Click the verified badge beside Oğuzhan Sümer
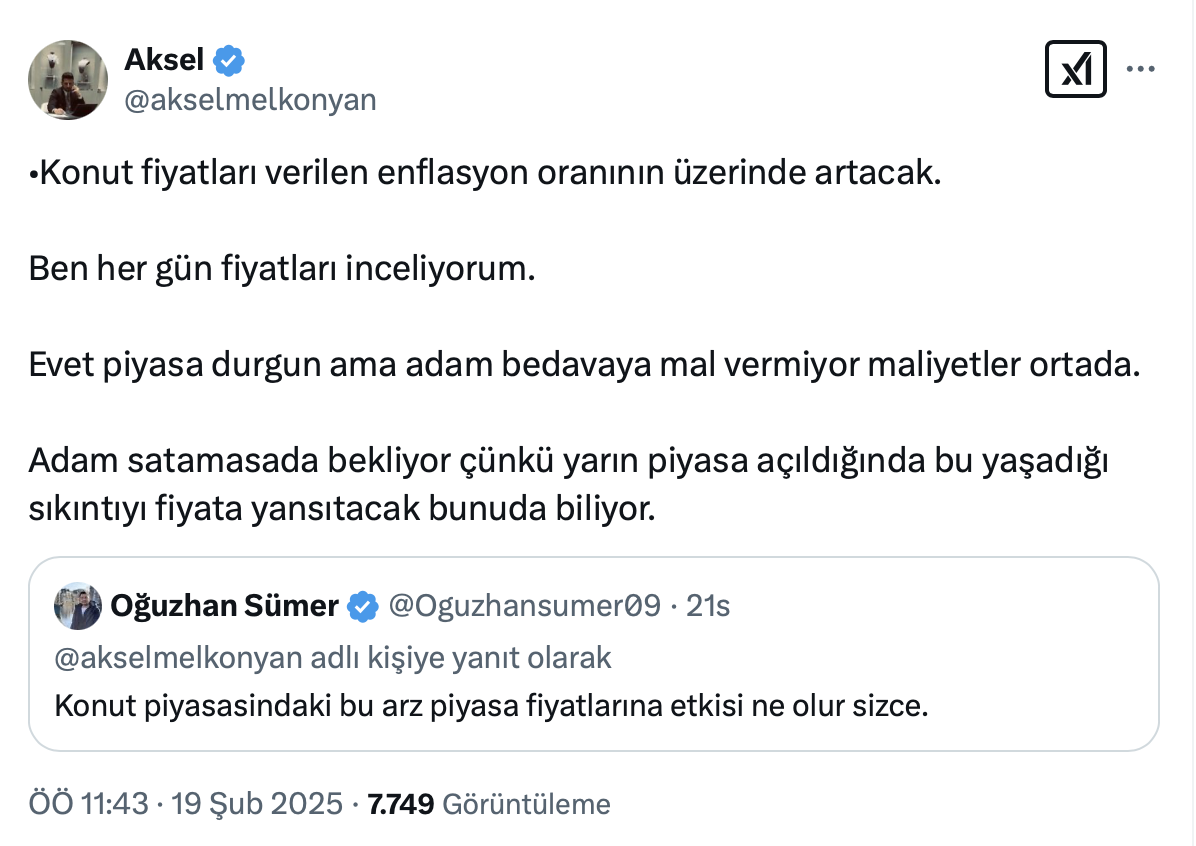The height and width of the screenshot is (846, 1196). pyautogui.click(x=362, y=606)
